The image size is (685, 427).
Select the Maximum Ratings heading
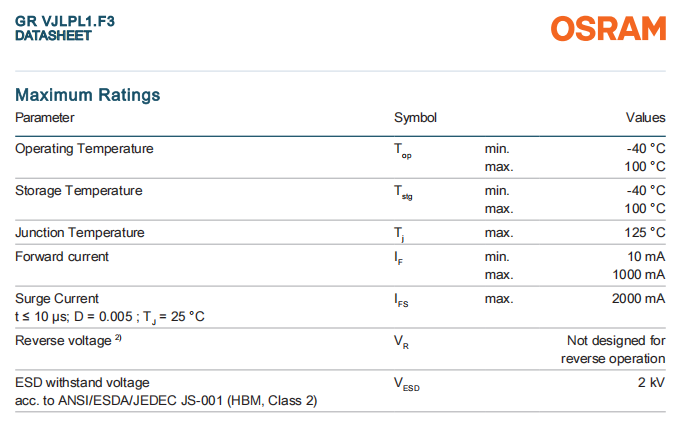tap(88, 95)
